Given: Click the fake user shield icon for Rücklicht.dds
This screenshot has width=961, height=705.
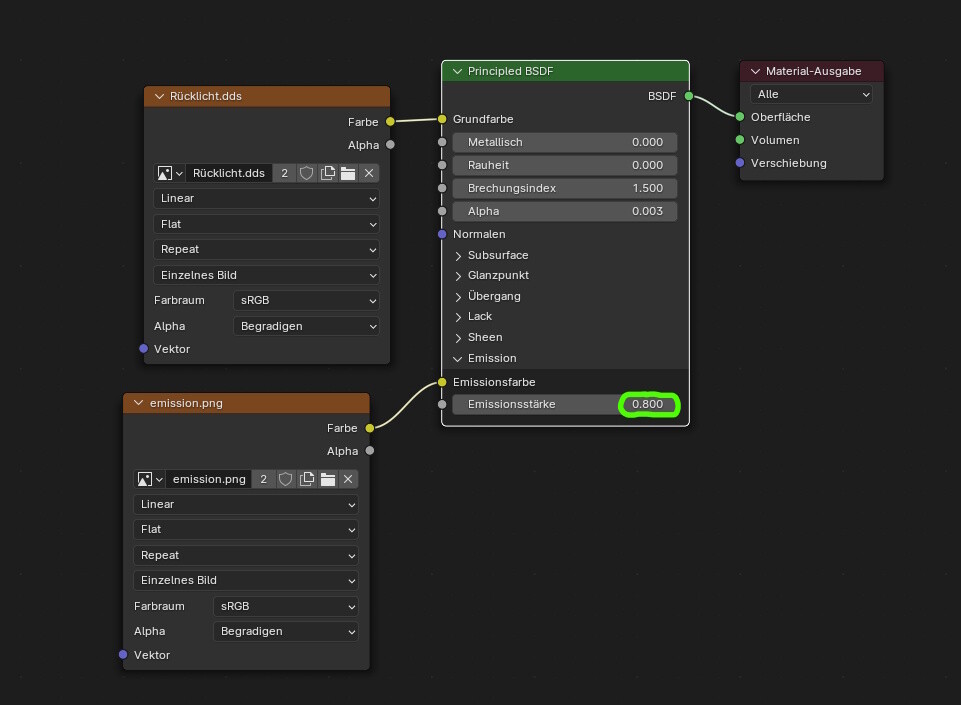Looking at the screenshot, I should [306, 173].
